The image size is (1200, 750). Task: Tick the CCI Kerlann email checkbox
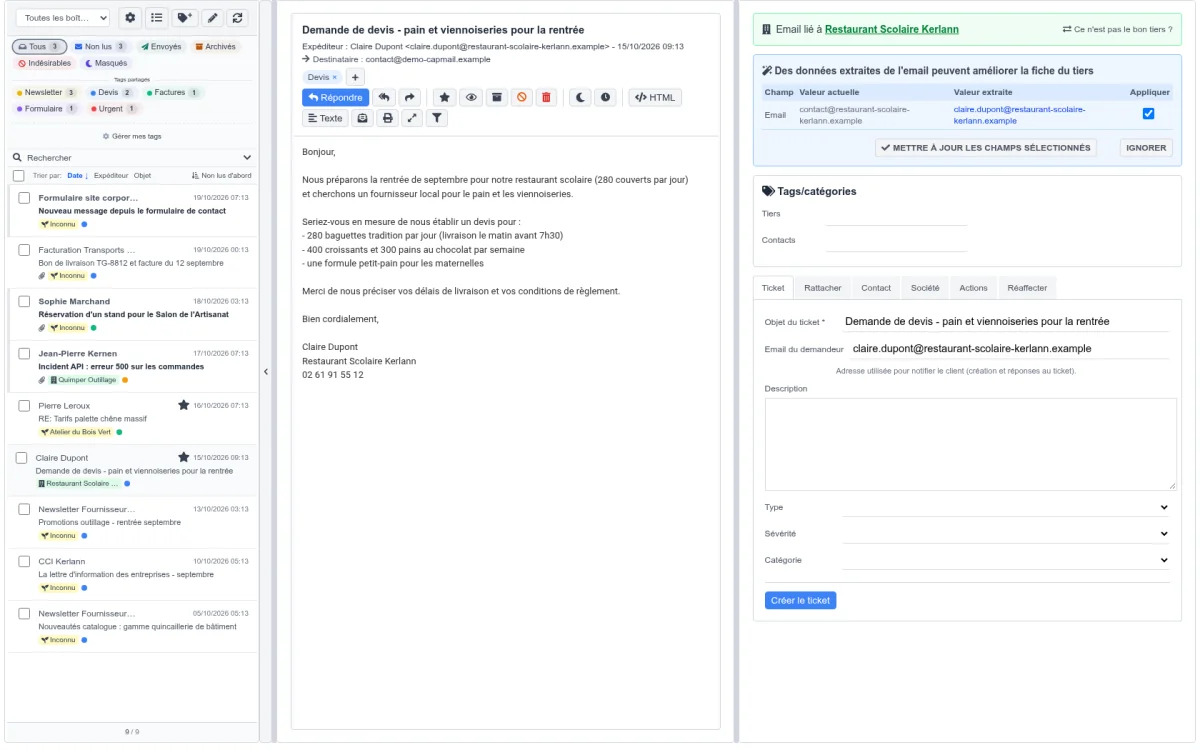click(x=25, y=561)
